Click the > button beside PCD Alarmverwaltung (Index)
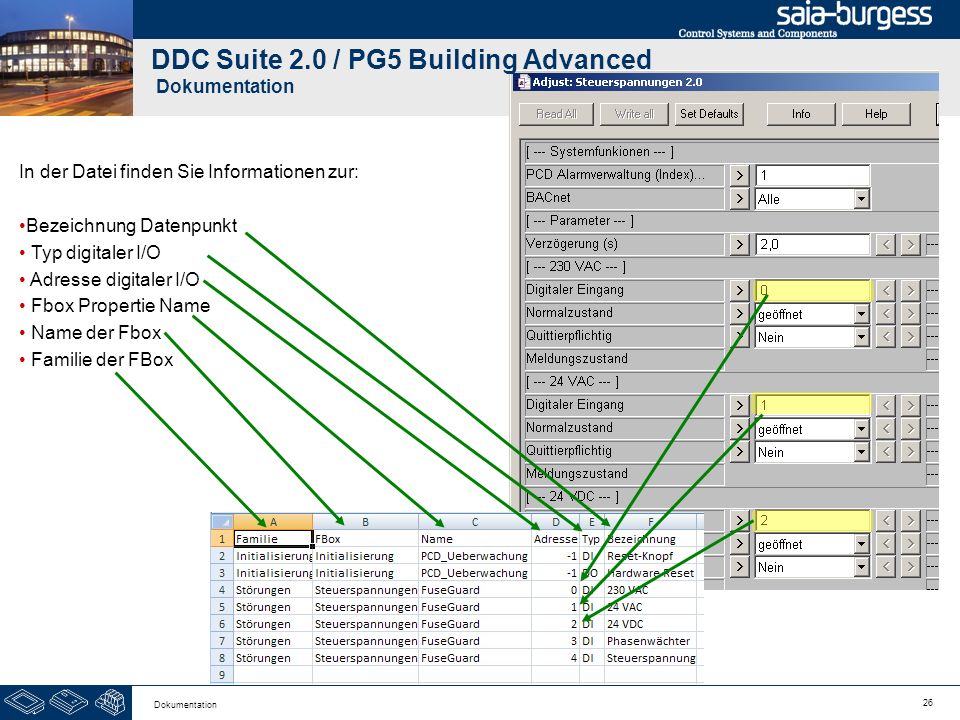The height and width of the screenshot is (720, 960). pyautogui.click(x=739, y=176)
